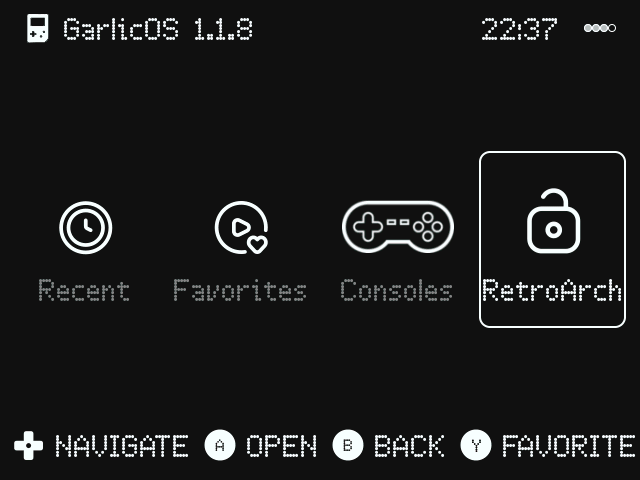This screenshot has height=480, width=640.
Task: Select the Recent menu label
Action: click(84, 291)
